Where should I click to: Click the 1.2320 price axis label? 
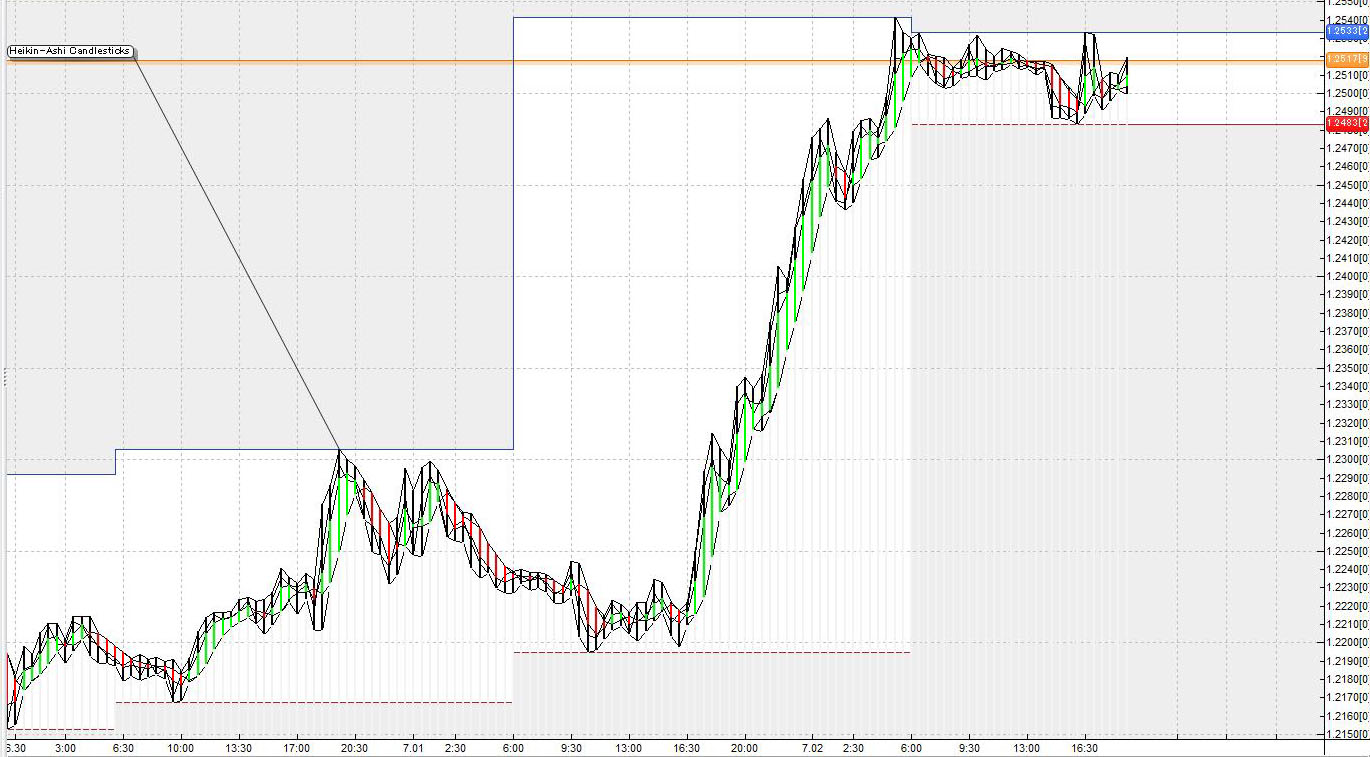tap(1347, 423)
